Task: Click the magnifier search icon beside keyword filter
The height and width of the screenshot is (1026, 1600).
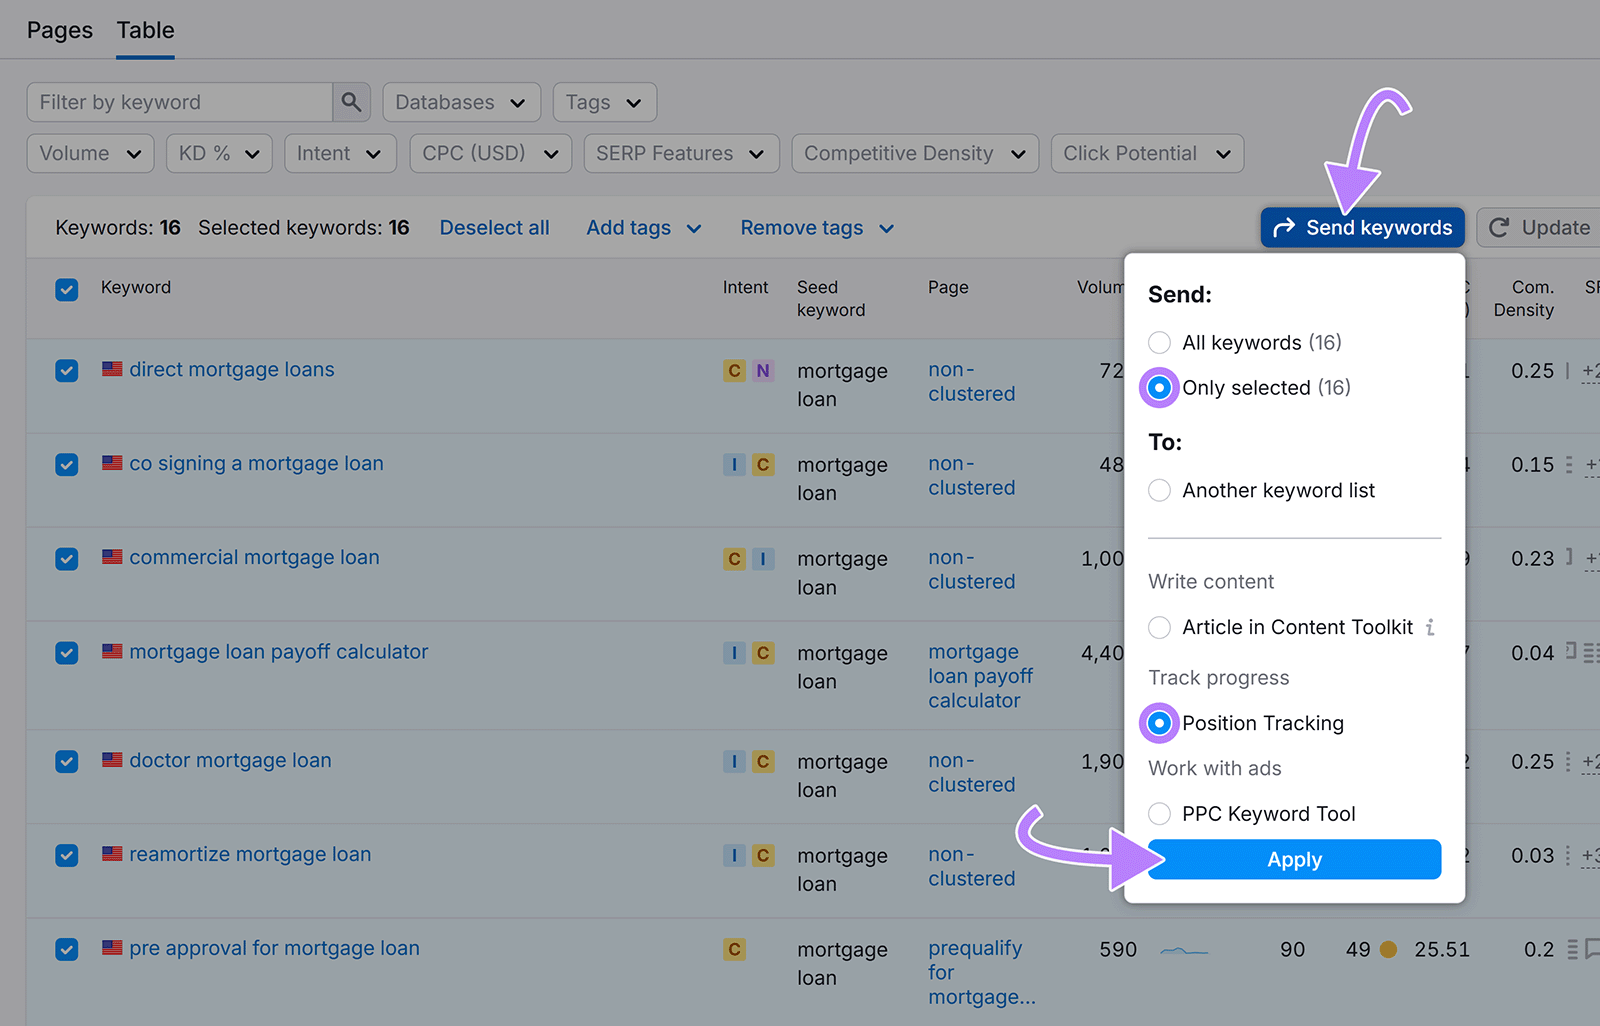Action: (350, 101)
